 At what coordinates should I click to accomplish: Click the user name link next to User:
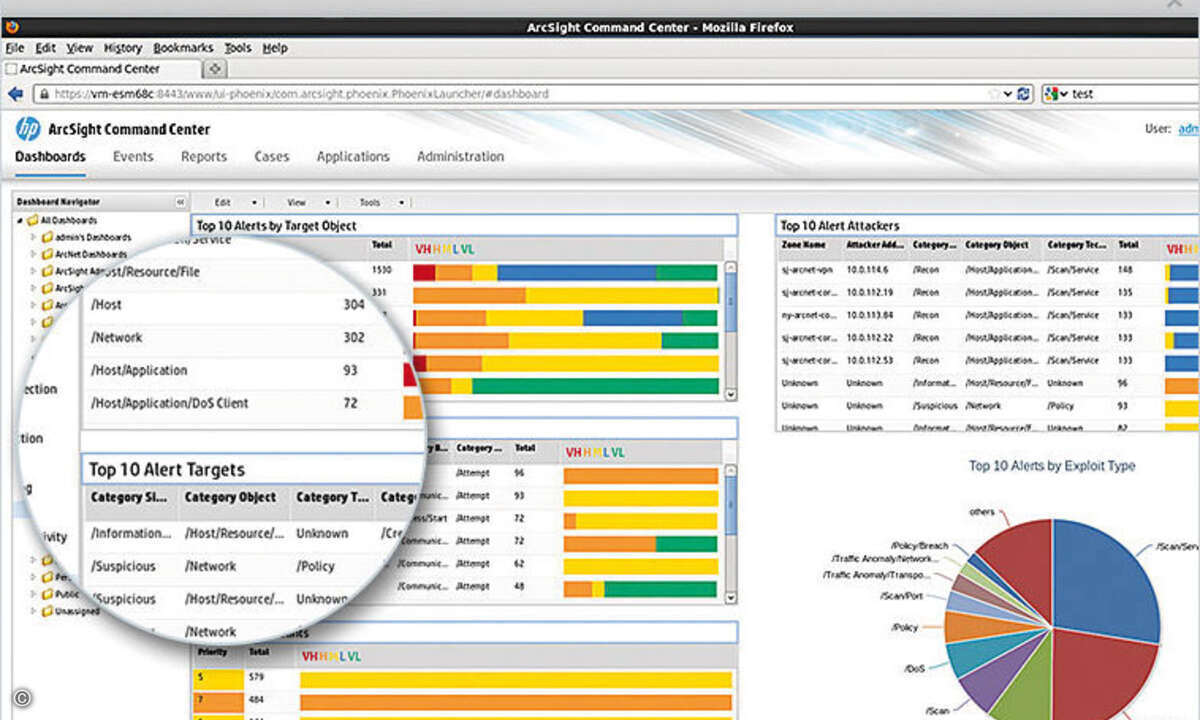(1189, 129)
